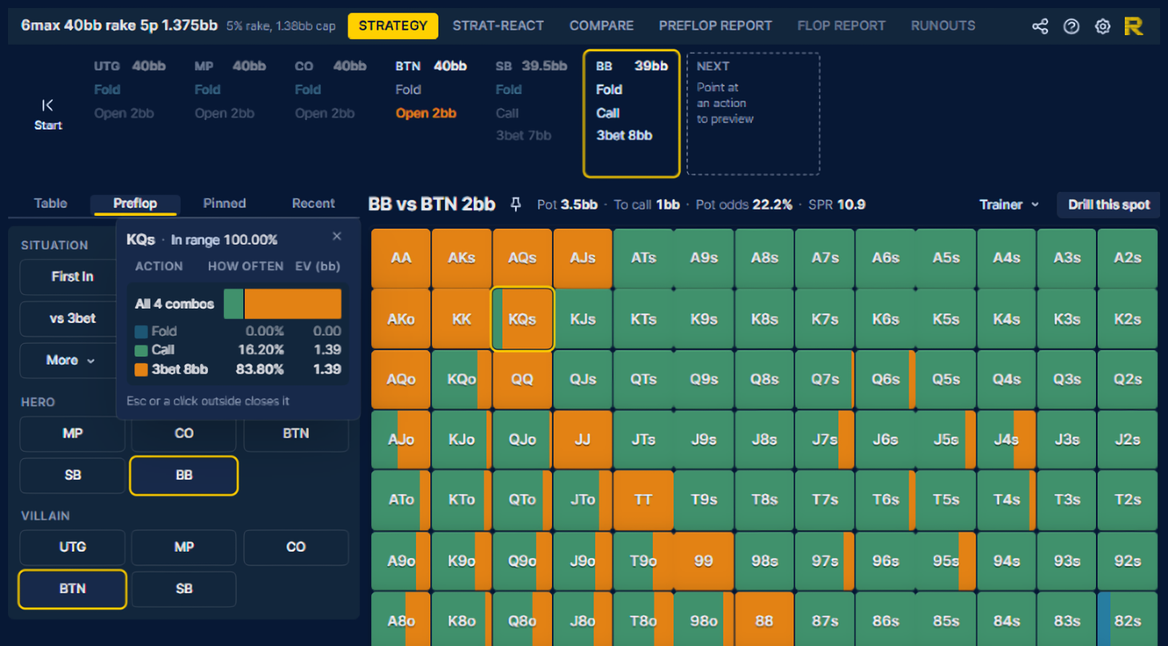Click the A5s hand cell

945,258
